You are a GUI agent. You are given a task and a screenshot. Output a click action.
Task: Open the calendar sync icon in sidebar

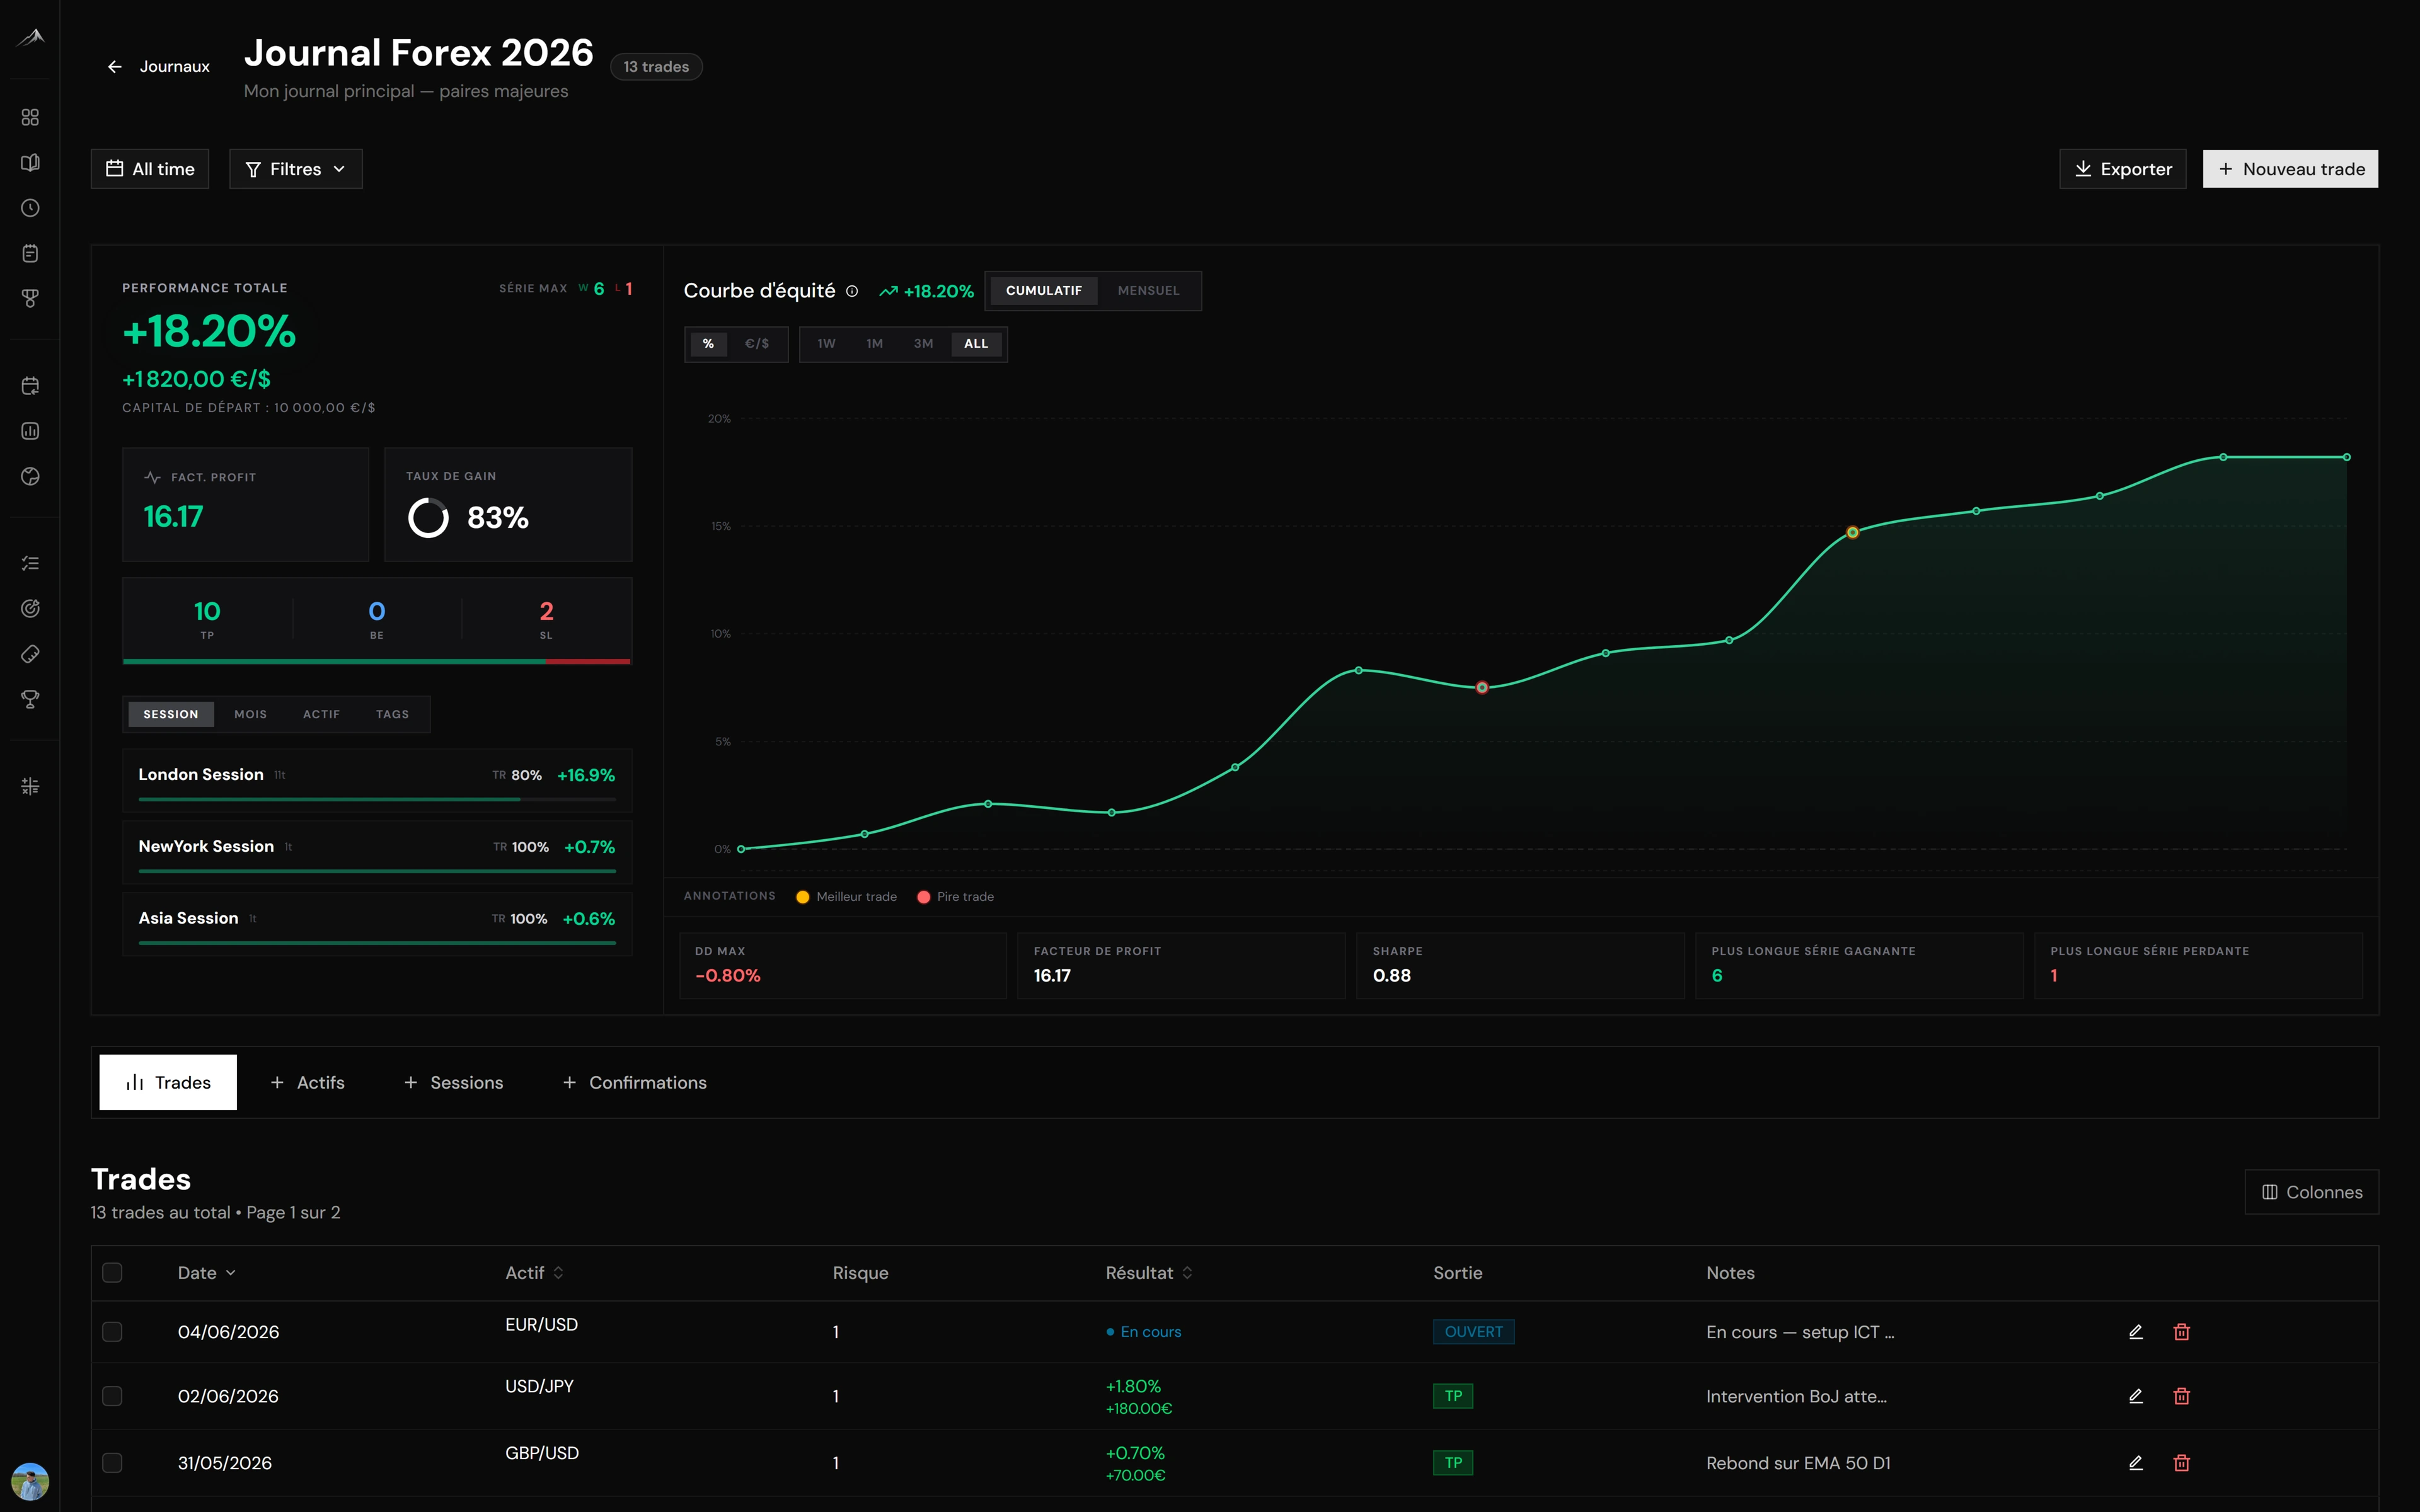point(30,386)
